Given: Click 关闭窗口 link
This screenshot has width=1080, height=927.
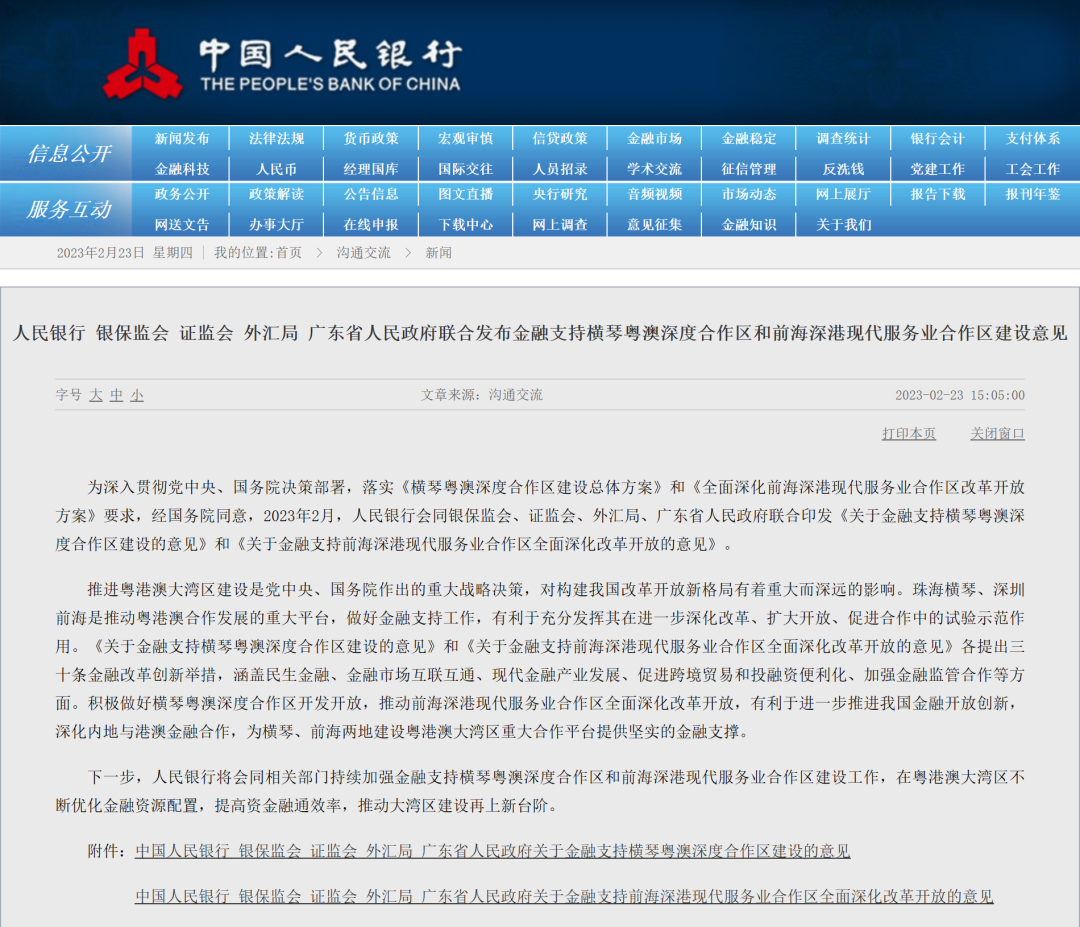Looking at the screenshot, I should (x=997, y=434).
